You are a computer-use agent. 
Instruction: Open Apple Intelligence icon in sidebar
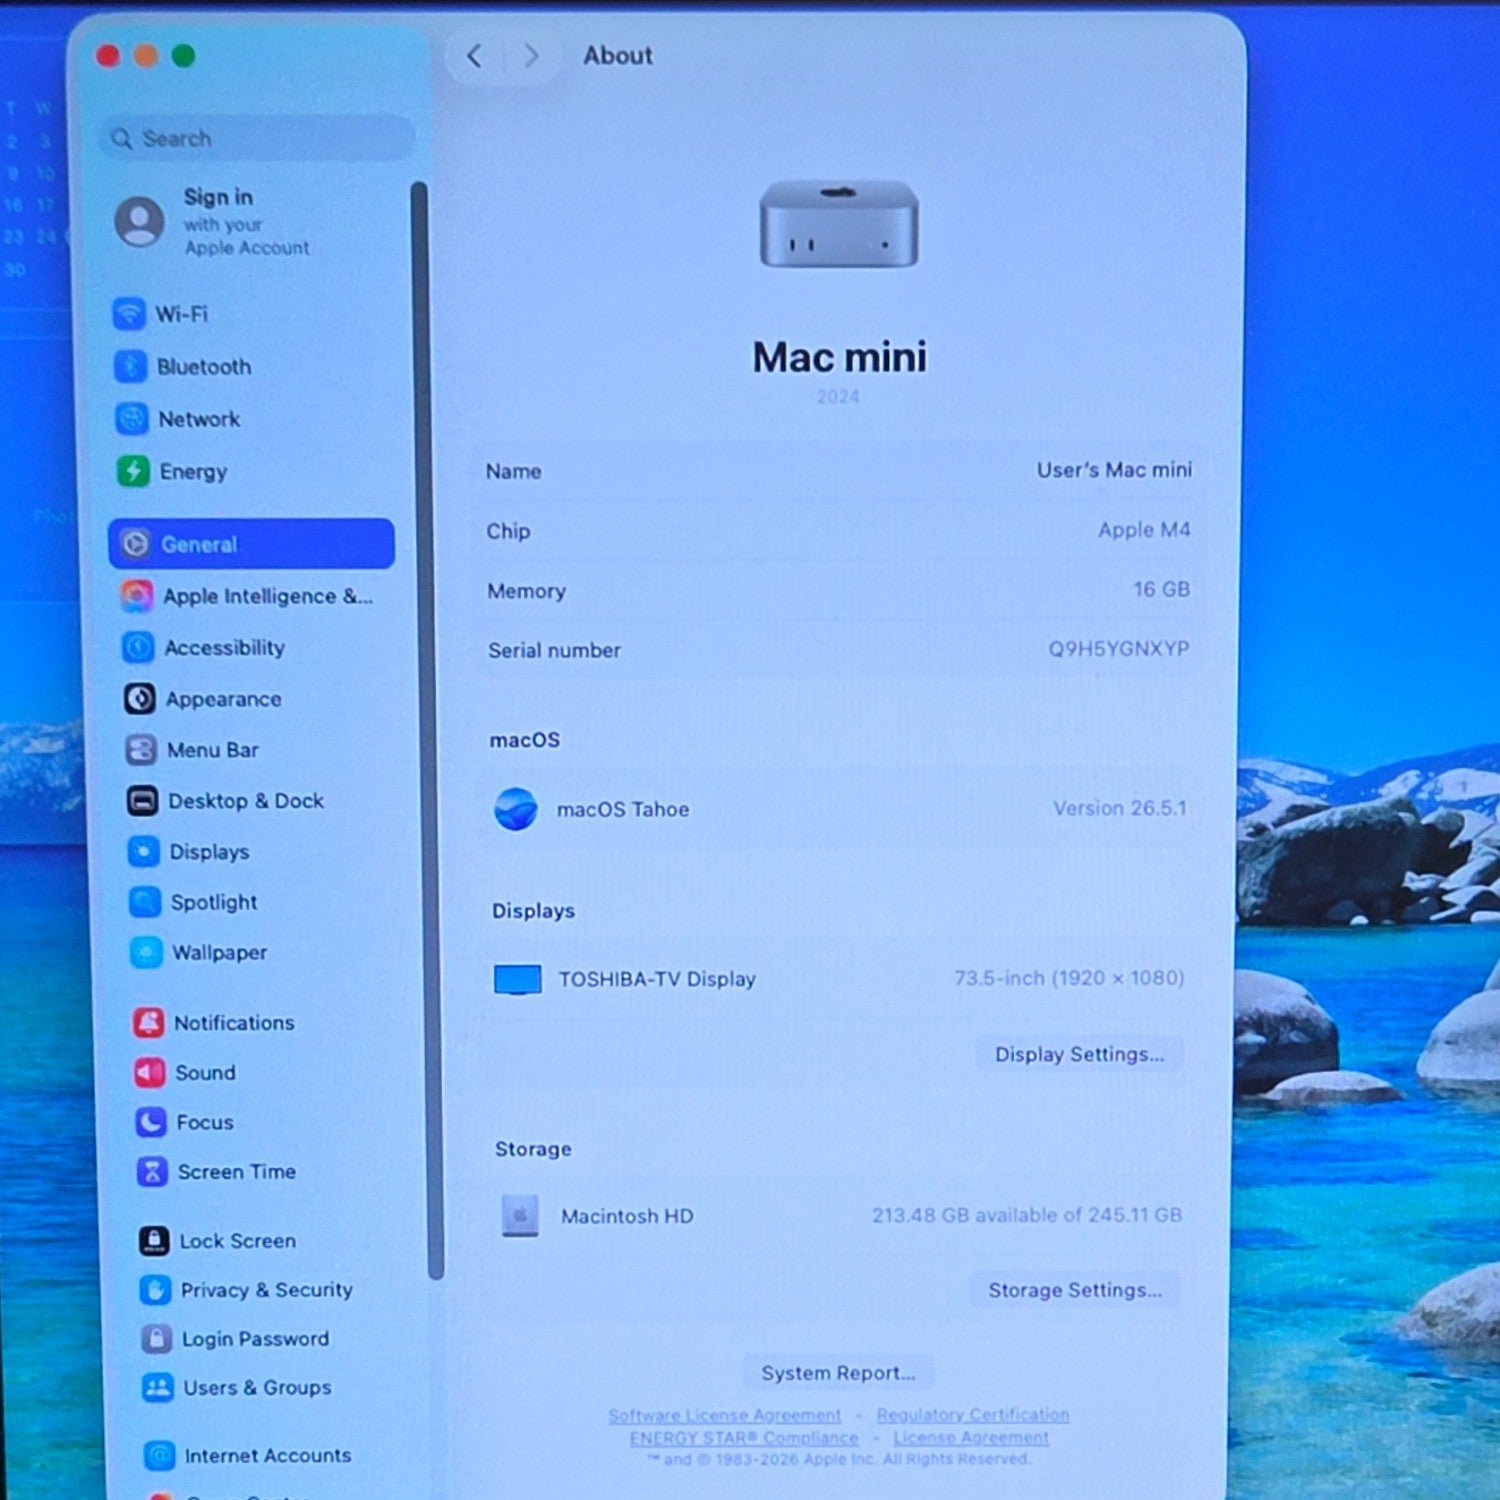[x=137, y=596]
